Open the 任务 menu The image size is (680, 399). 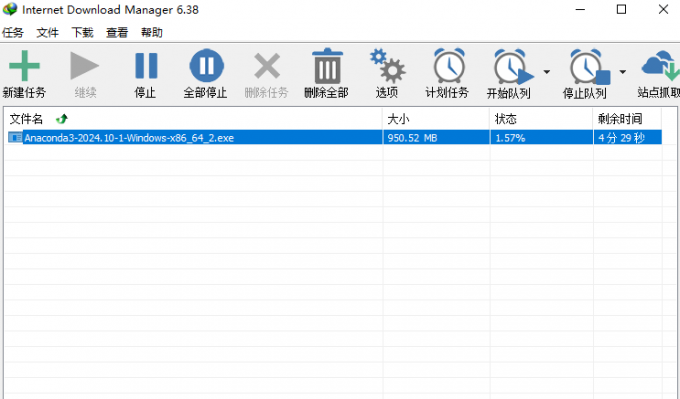tap(13, 33)
